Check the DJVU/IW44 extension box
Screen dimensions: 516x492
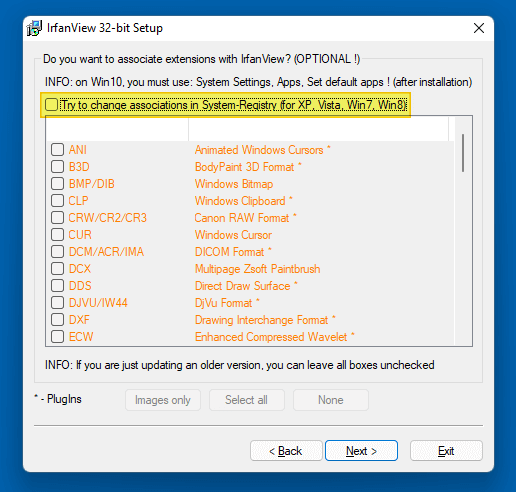[57, 303]
